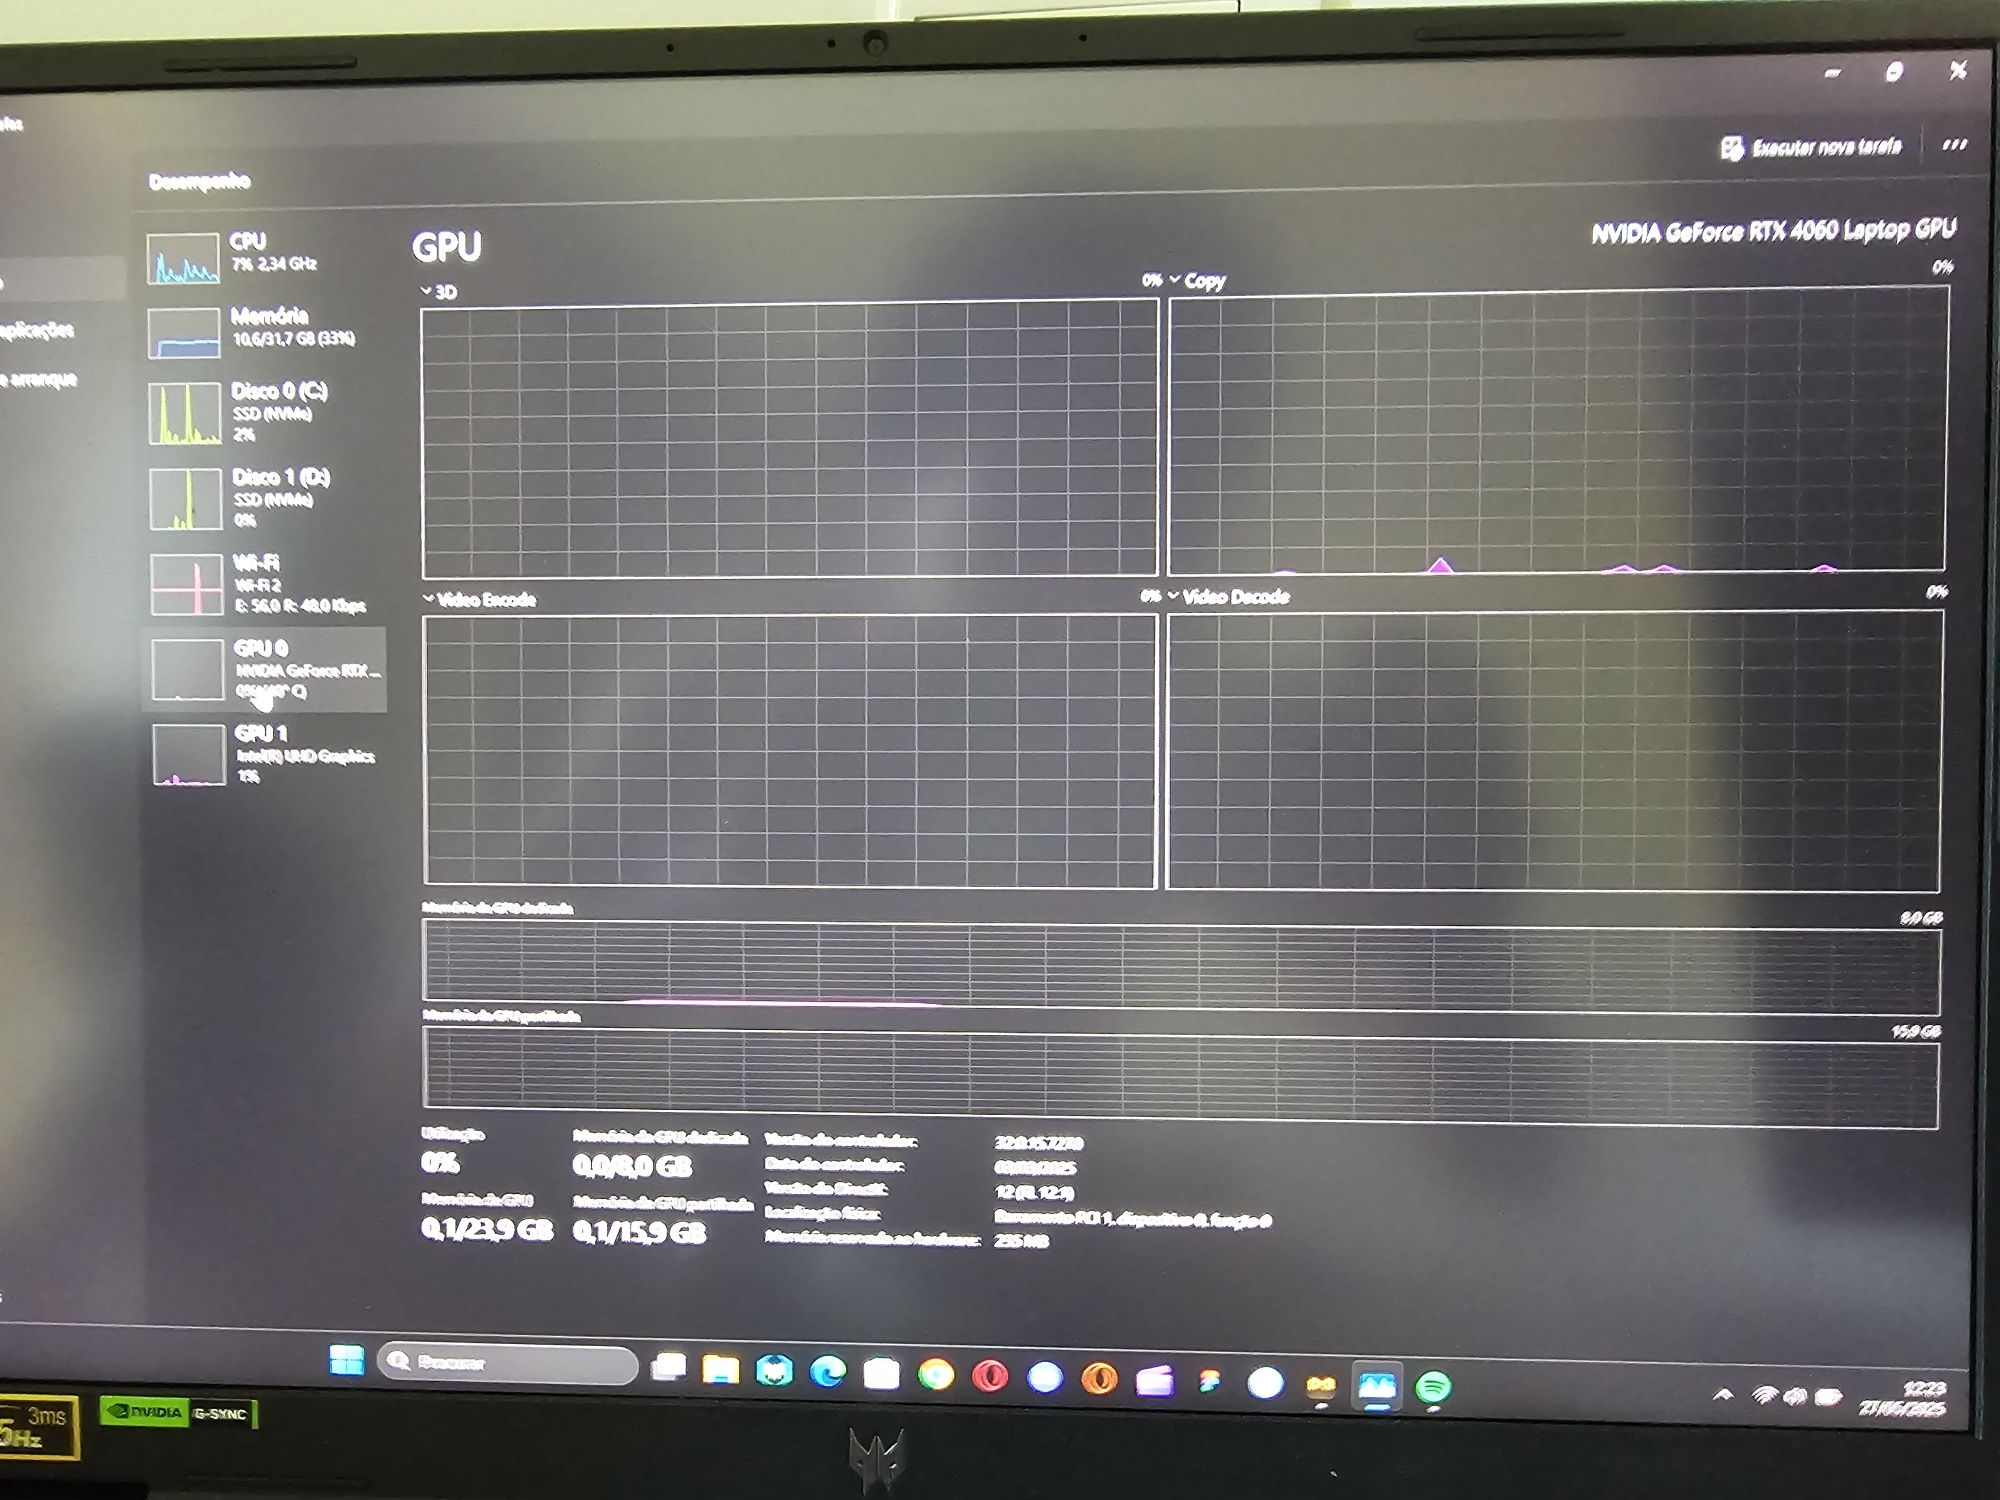Launch Microsoft Edge from taskbar
2000x1500 pixels.
827,1372
